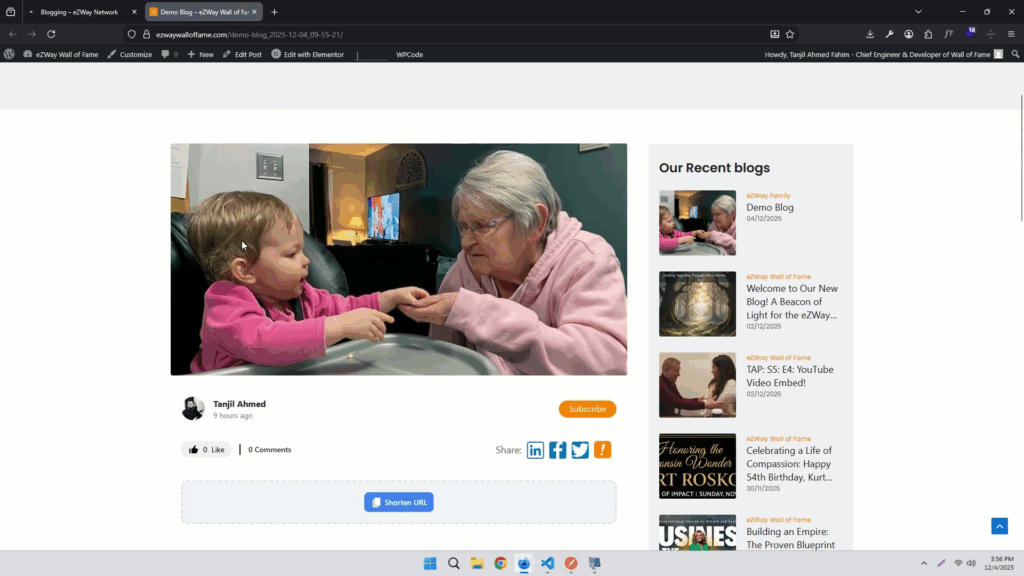Show hidden system tray icons
This screenshot has height=576, width=1024.
pyautogui.click(x=923, y=563)
